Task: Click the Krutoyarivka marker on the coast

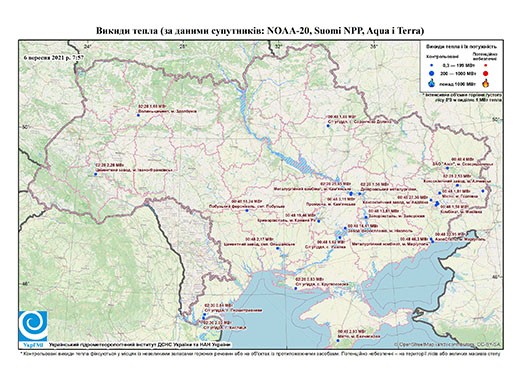Action: tap(295, 288)
